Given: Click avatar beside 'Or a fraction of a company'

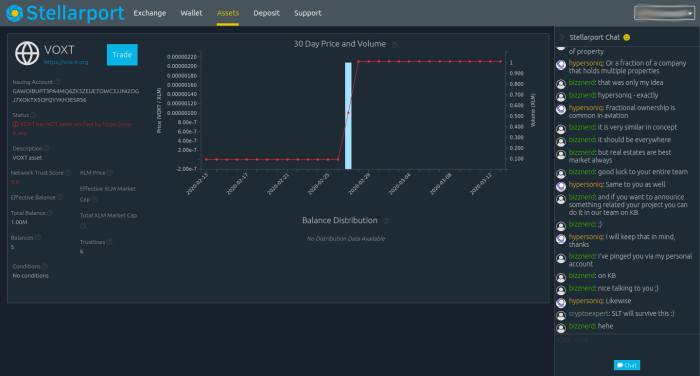Looking at the screenshot, I should (561, 65).
